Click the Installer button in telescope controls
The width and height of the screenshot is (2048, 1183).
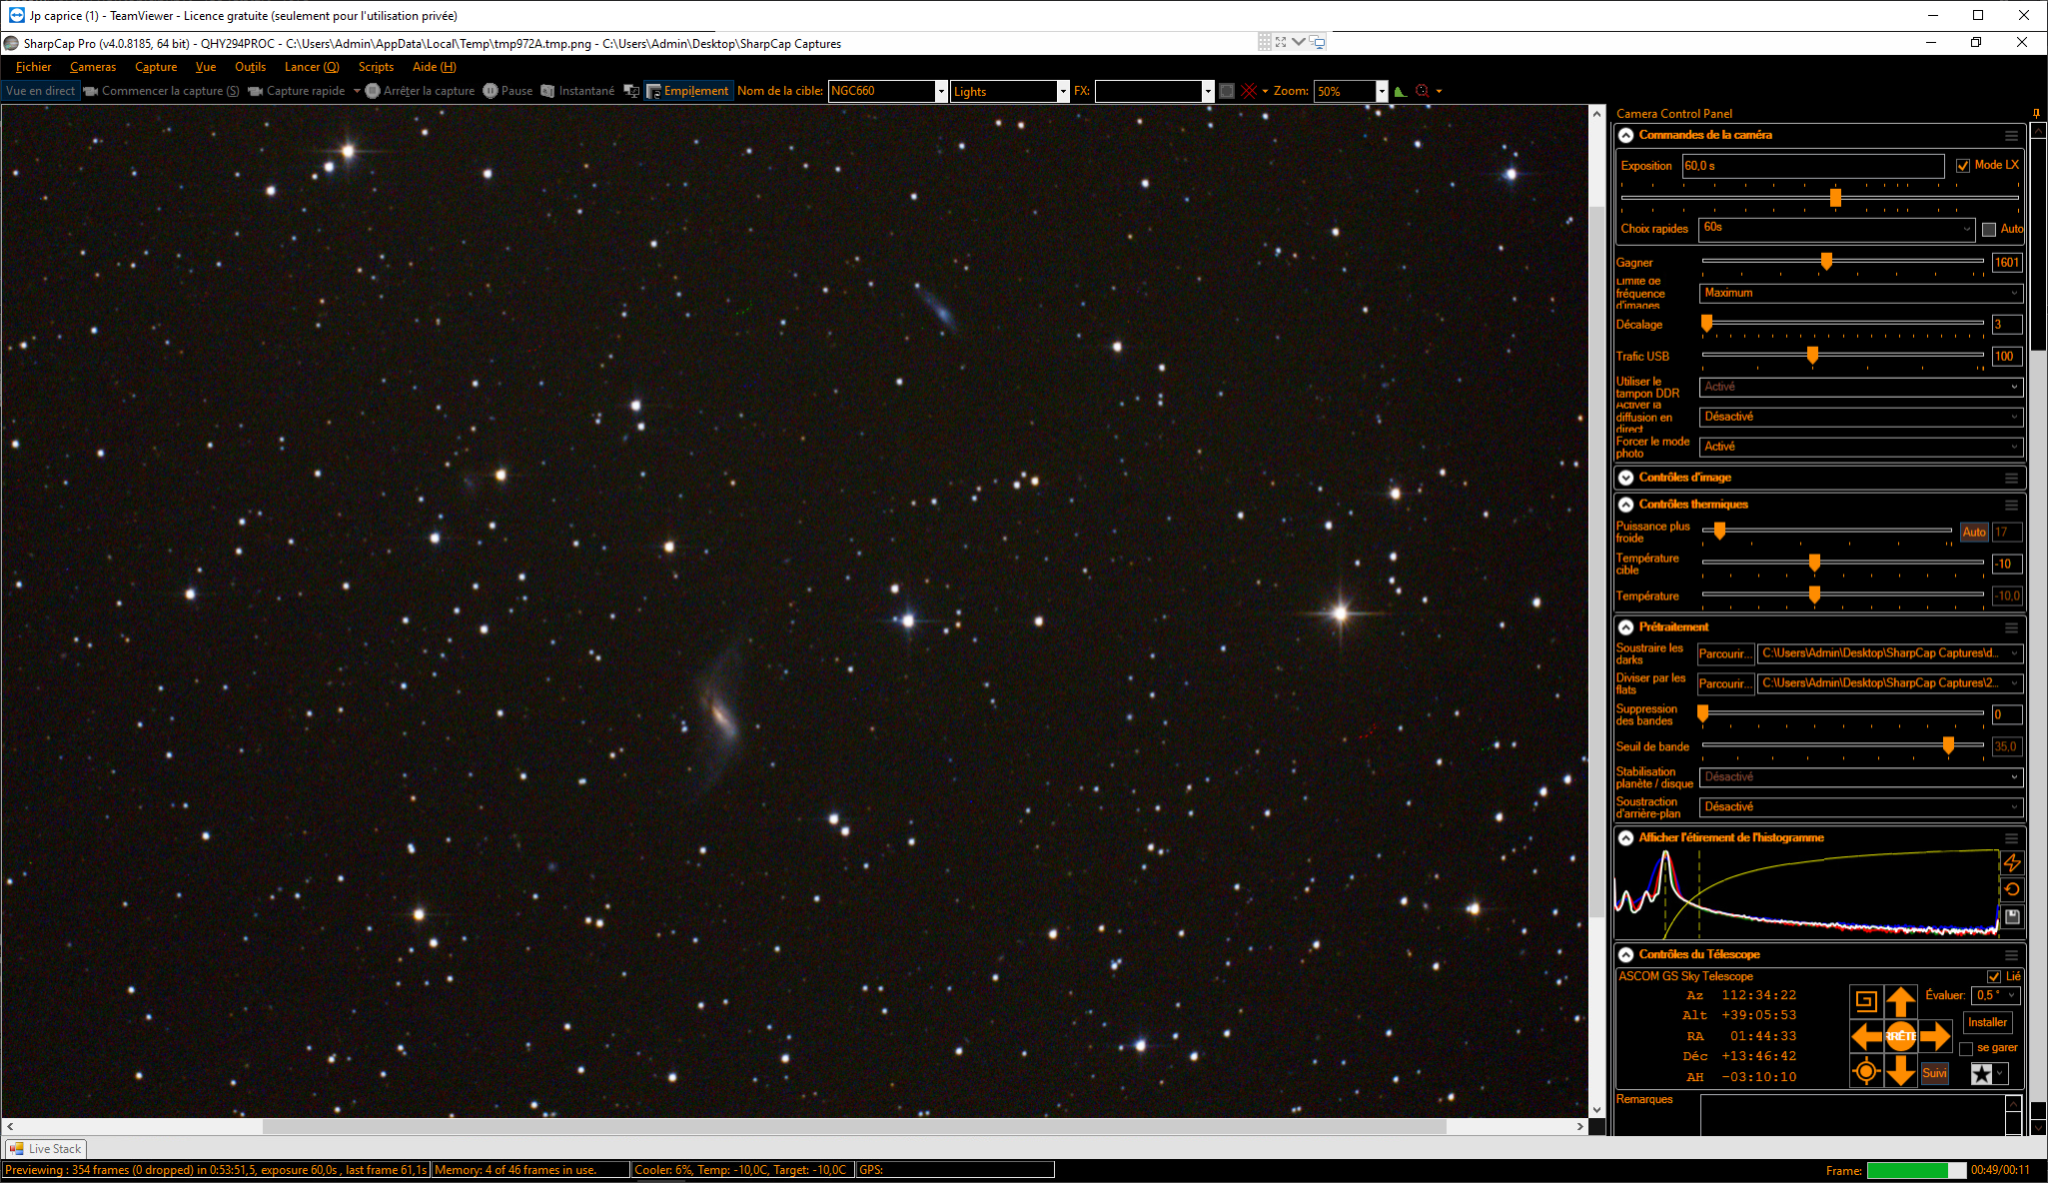[x=1987, y=1023]
